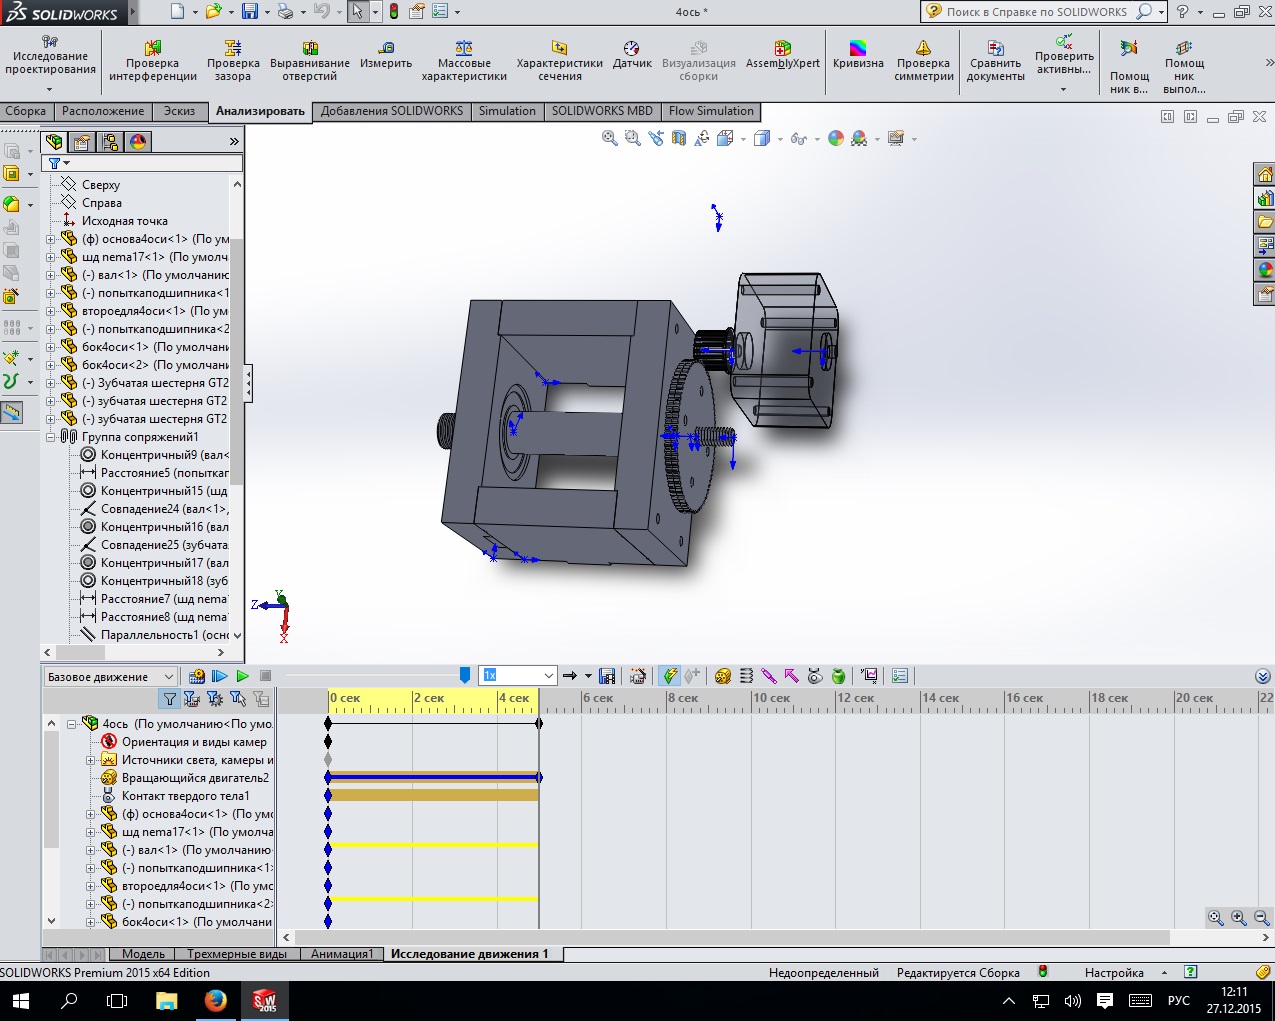Image resolution: width=1275 pixels, height=1021 pixels.
Task: Open Firefox from the Windows taskbar
Action: click(x=215, y=1000)
